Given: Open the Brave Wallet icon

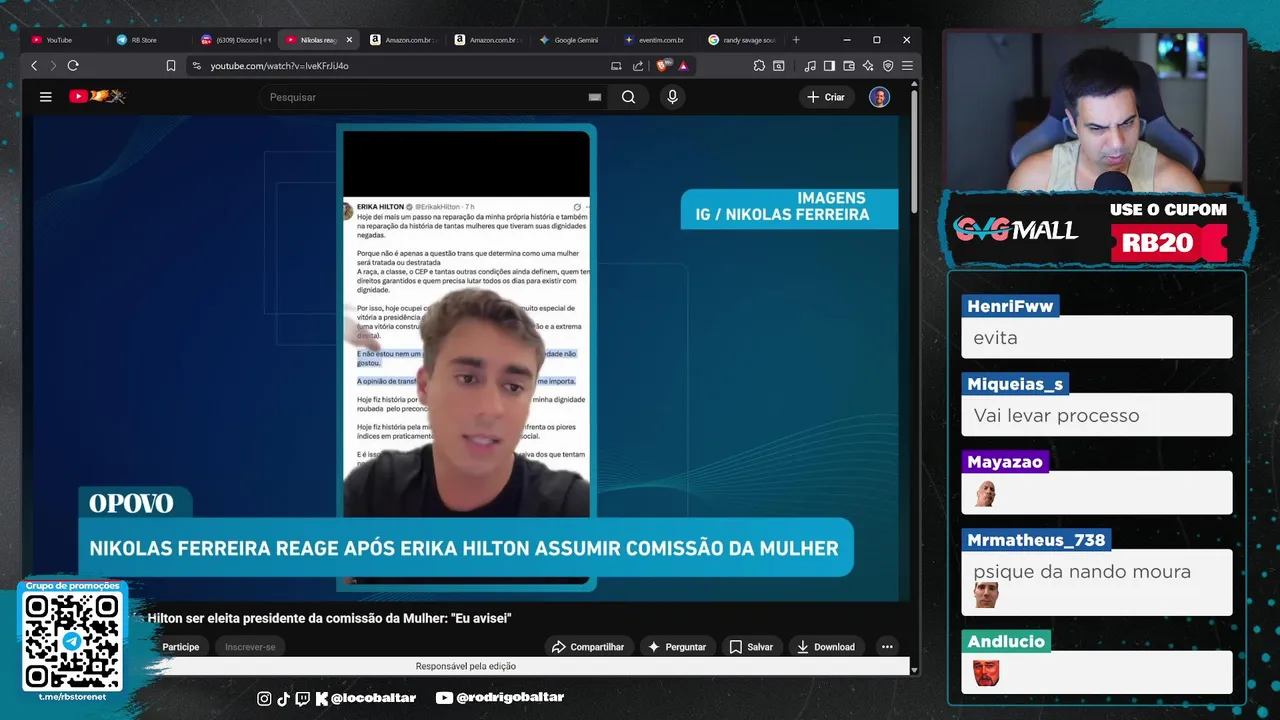Looking at the screenshot, I should tap(849, 66).
